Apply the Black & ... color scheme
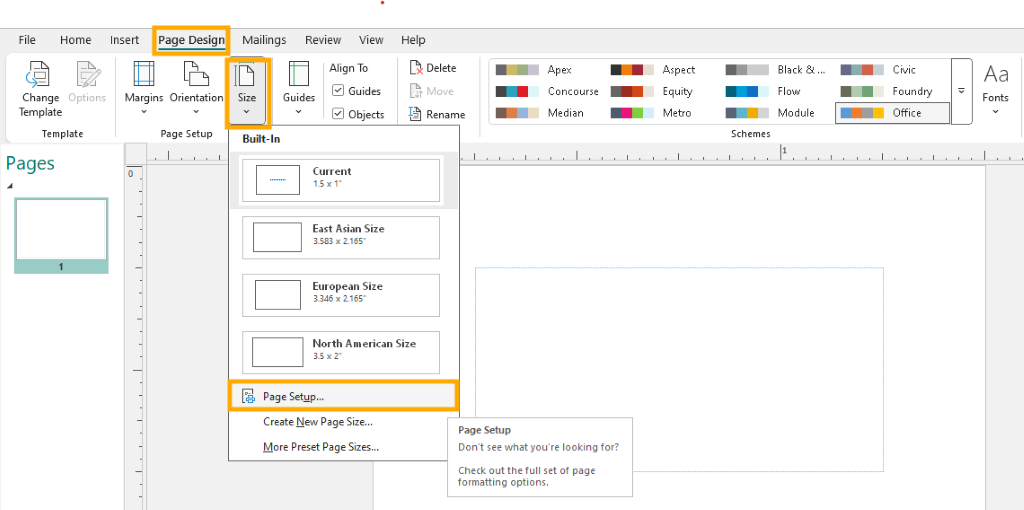 coord(777,70)
